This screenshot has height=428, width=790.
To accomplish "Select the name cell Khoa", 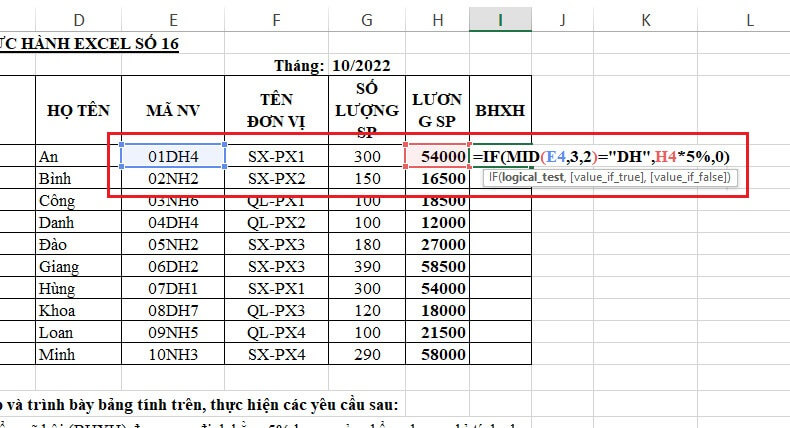I will pos(79,311).
